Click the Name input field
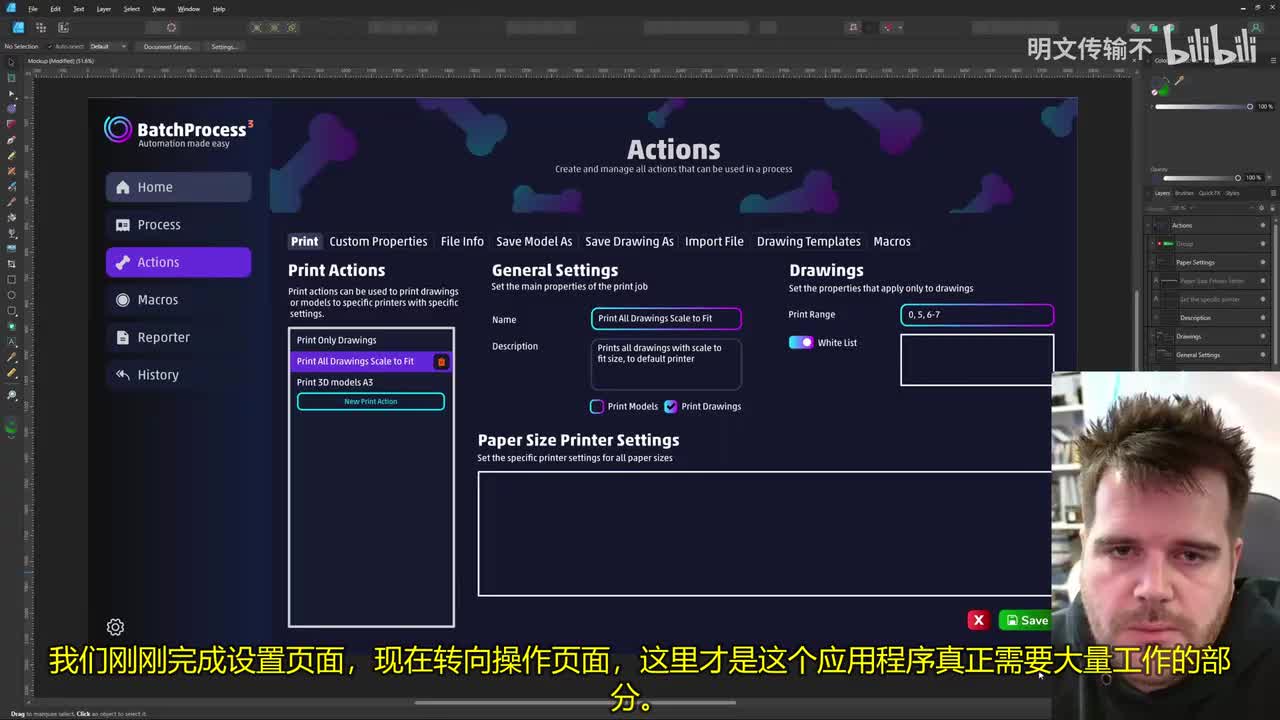This screenshot has width=1280, height=720. click(666, 318)
